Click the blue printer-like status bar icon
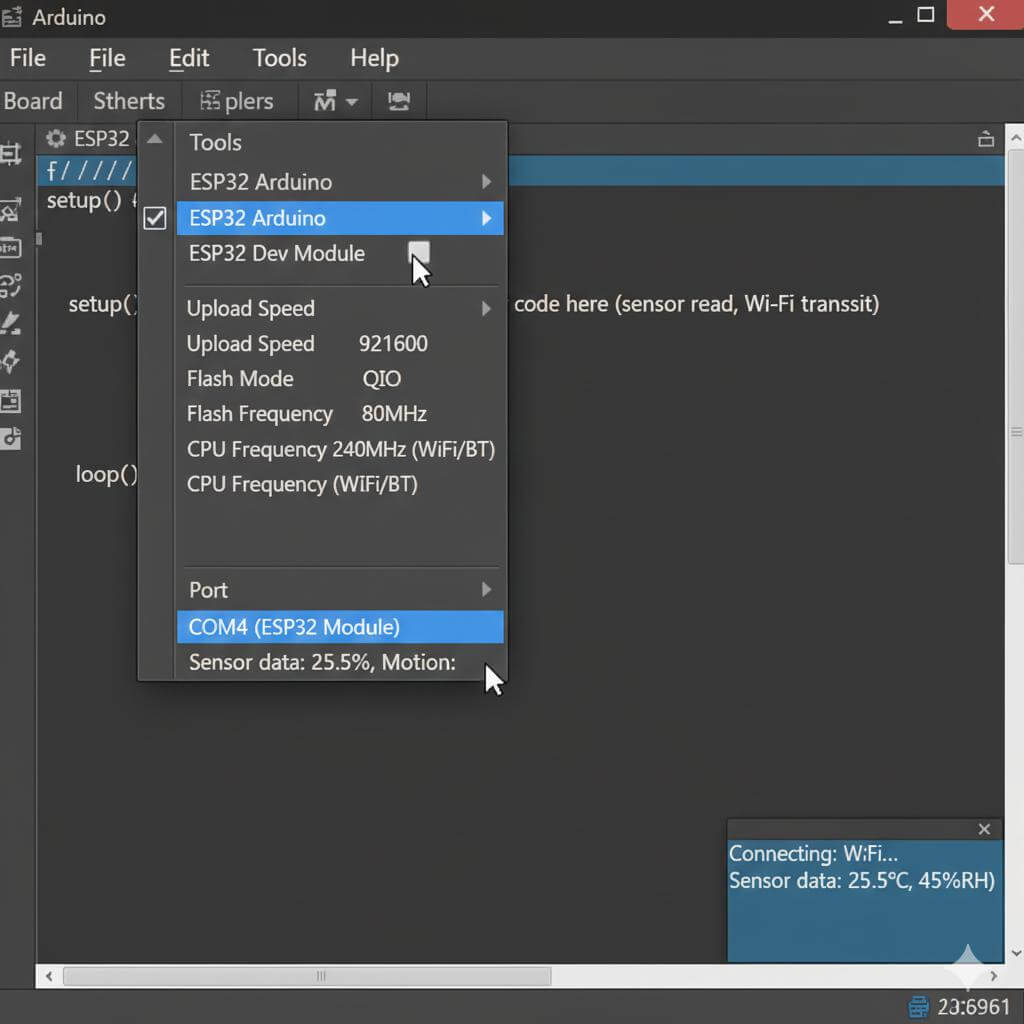Image resolution: width=1024 pixels, height=1024 pixels. 918,1006
